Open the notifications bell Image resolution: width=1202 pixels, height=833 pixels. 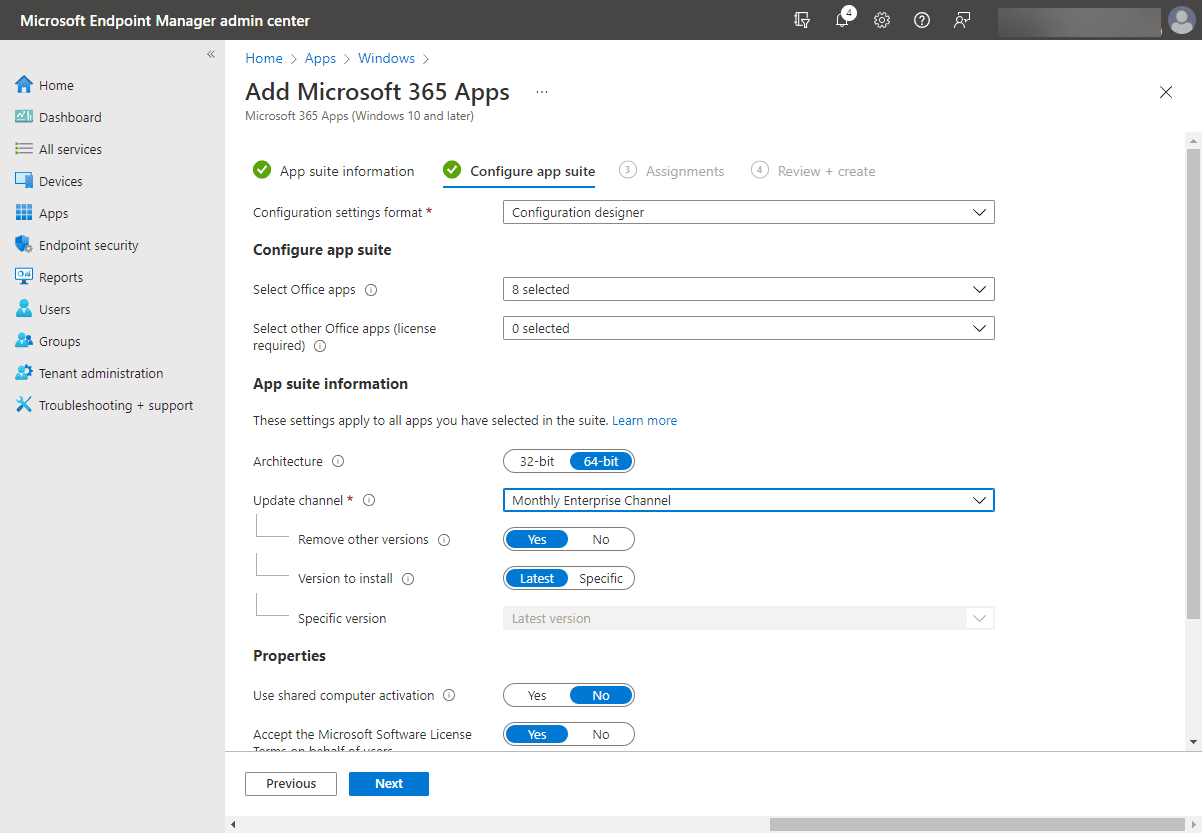(x=842, y=20)
